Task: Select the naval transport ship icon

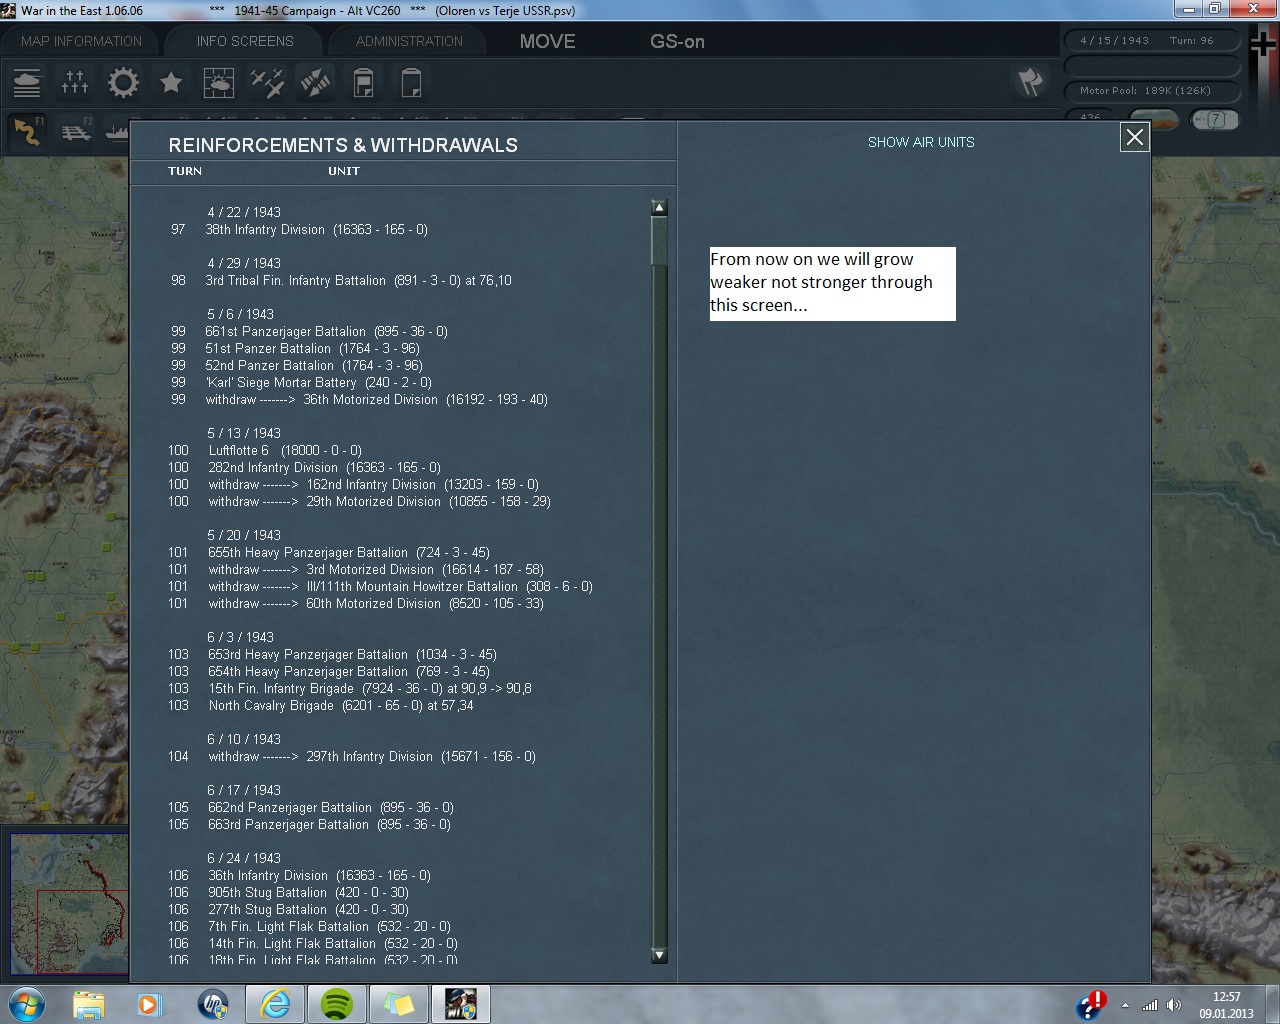Action: 117,131
